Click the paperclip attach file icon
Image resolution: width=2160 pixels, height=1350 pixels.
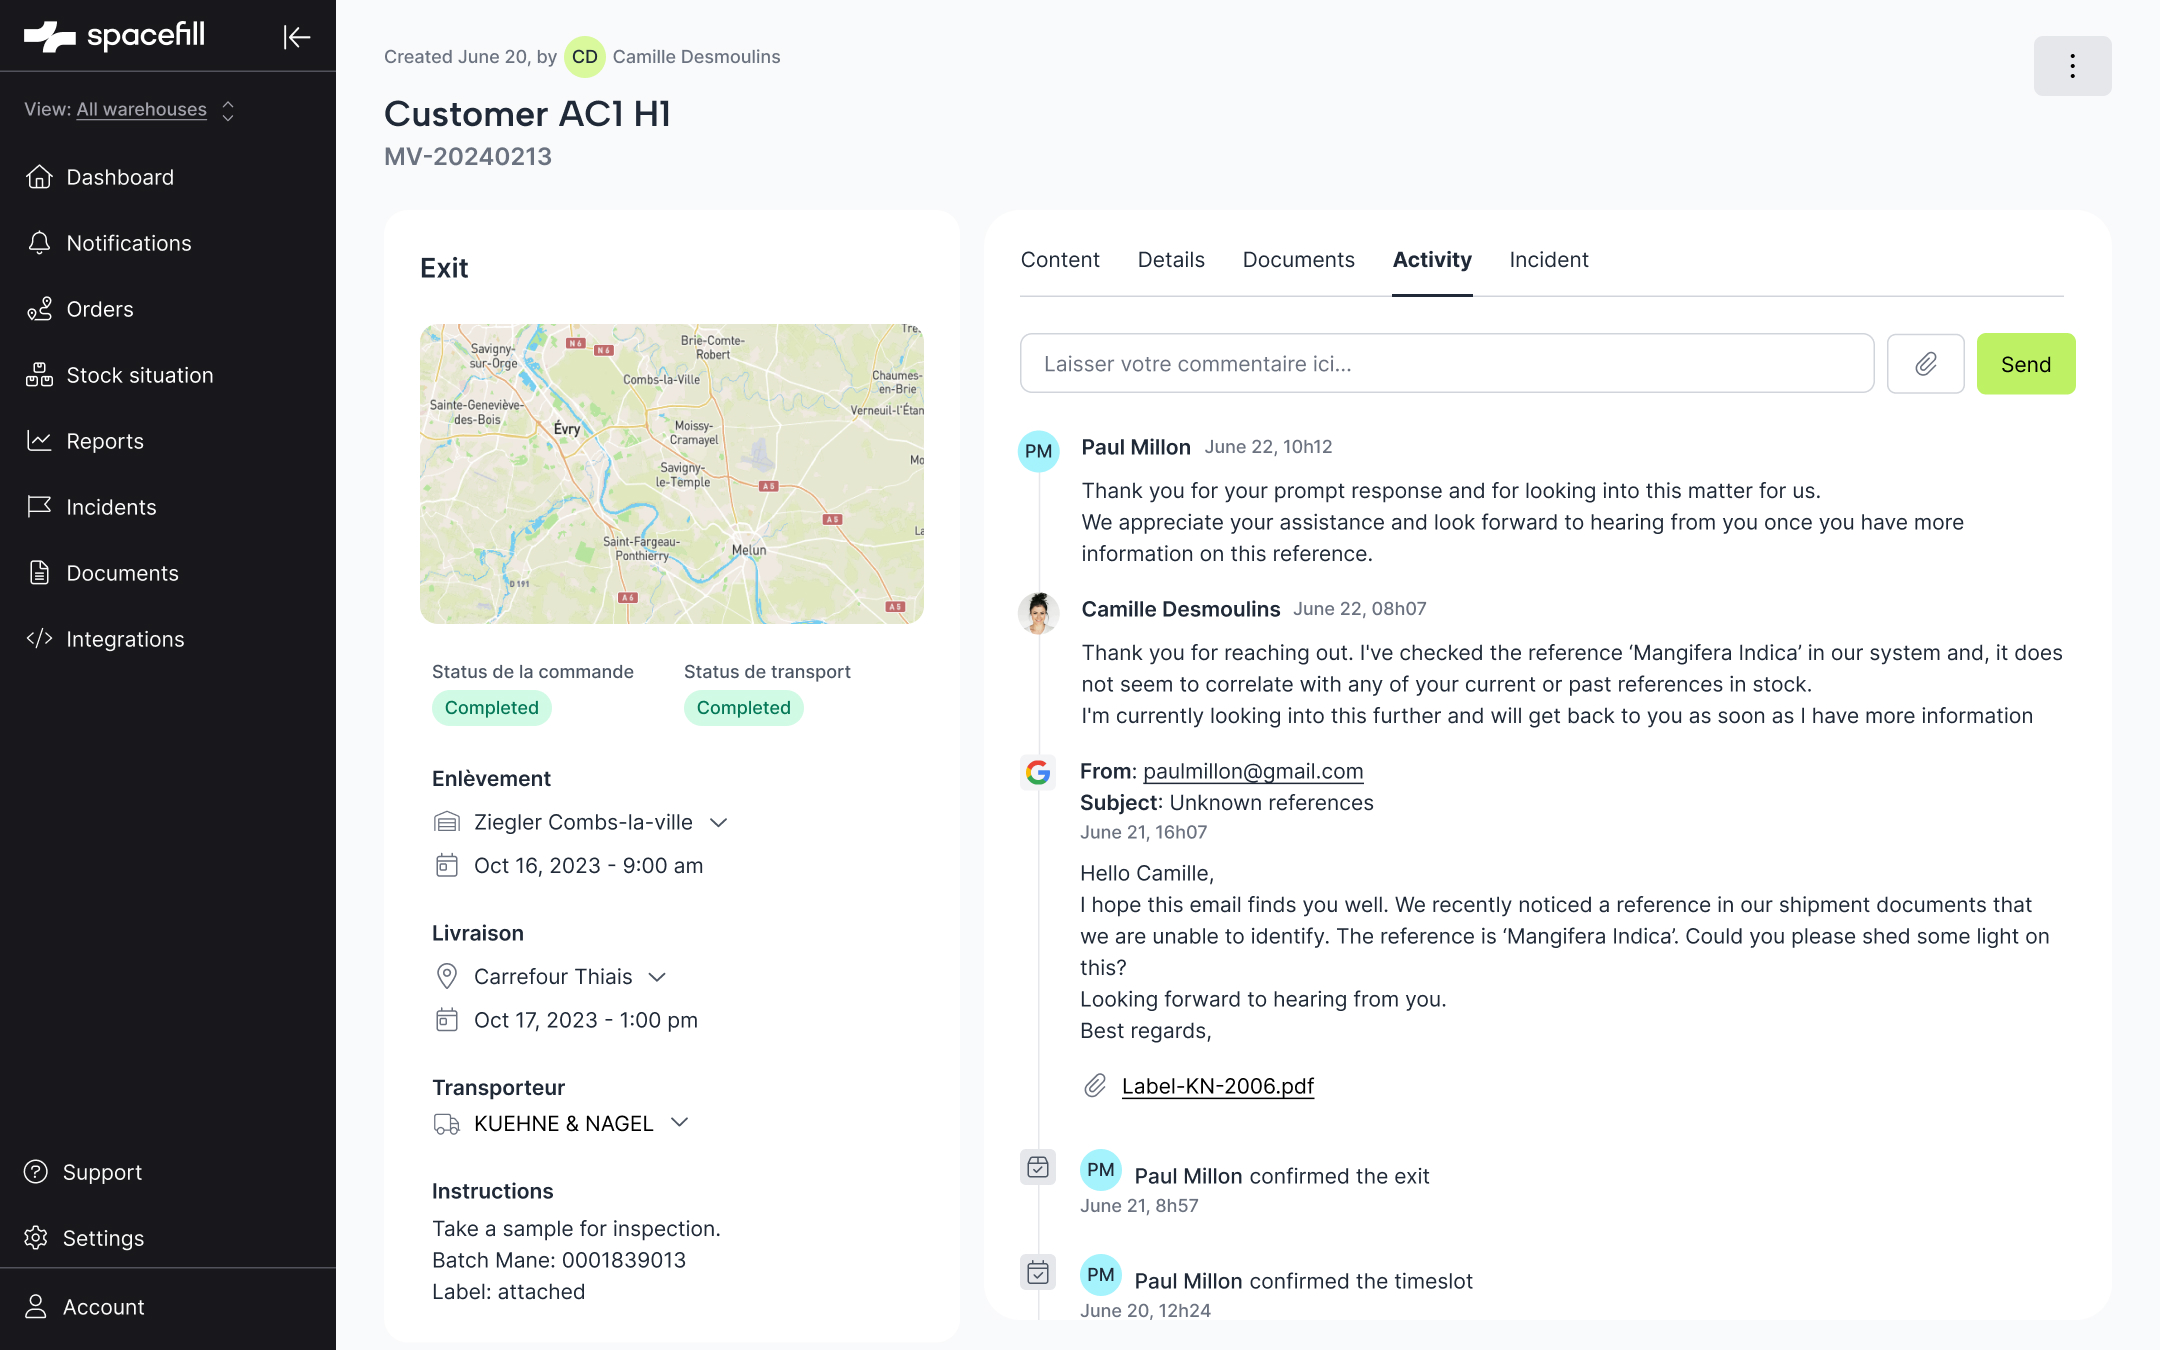coord(1925,364)
